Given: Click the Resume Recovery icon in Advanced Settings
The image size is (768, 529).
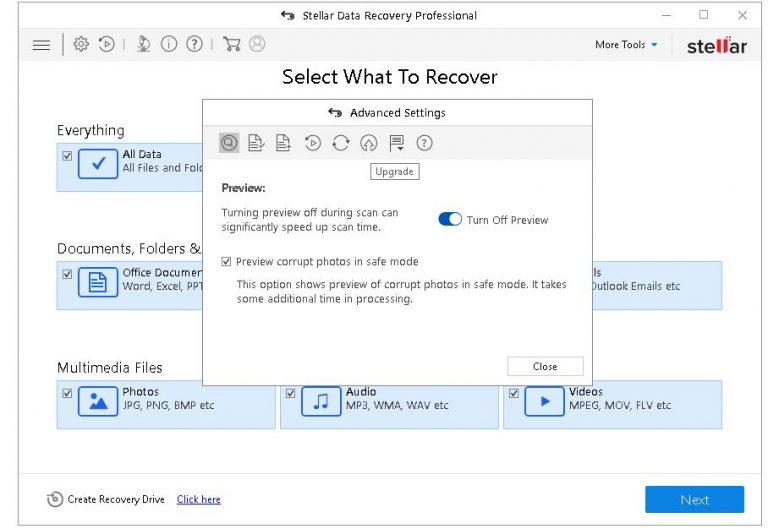Looking at the screenshot, I should click(312, 143).
